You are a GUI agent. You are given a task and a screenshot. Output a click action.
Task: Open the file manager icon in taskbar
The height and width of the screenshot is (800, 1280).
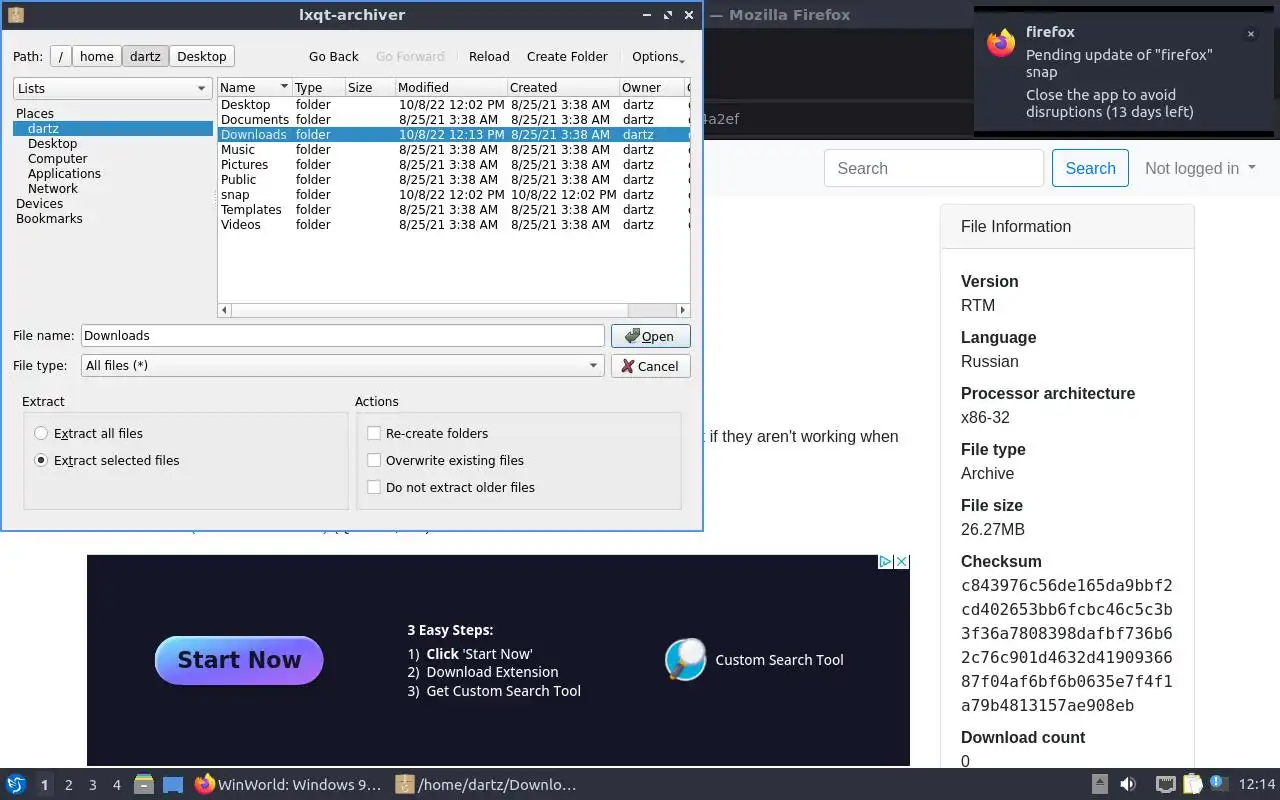143,785
